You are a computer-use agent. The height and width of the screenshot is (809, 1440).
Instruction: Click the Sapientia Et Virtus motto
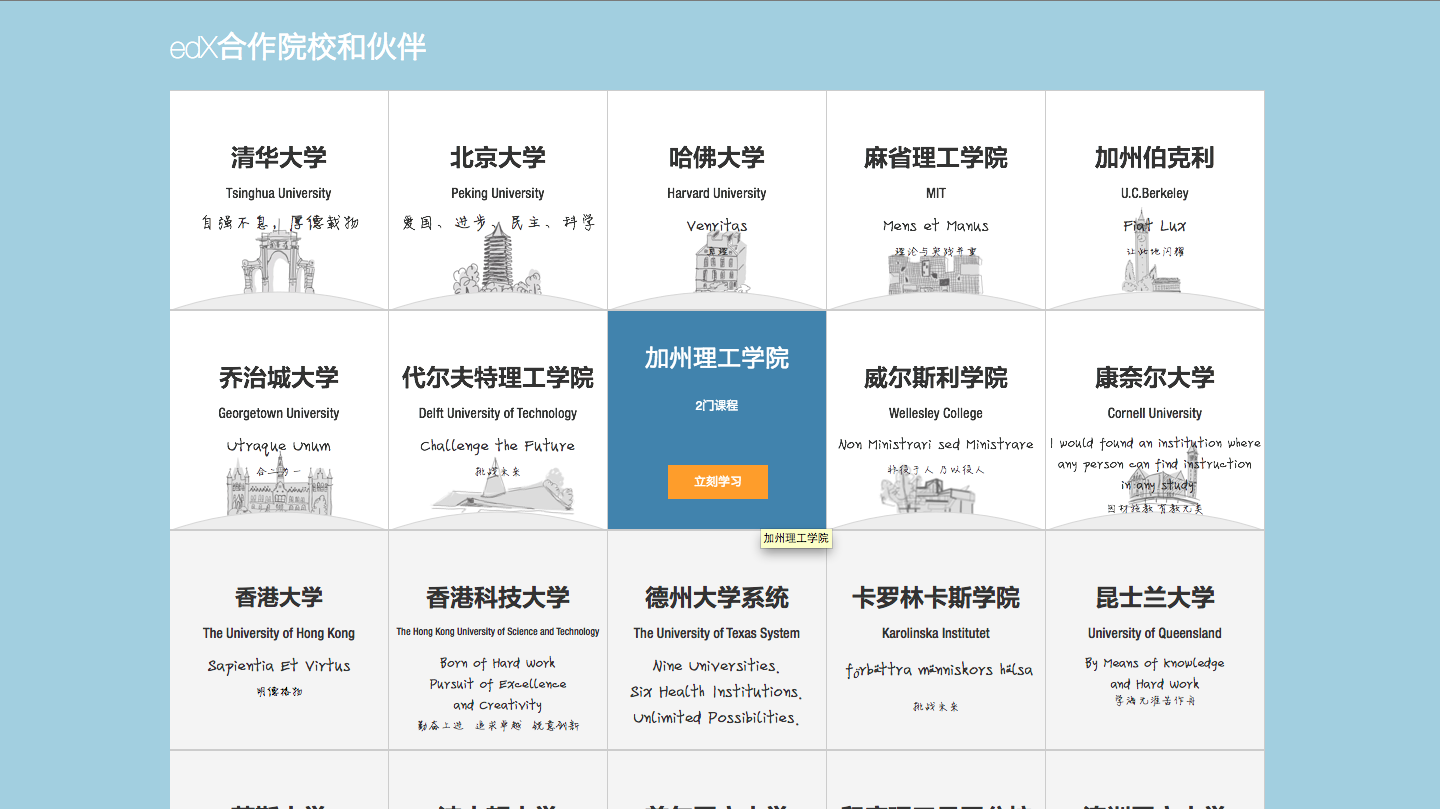pos(279,666)
